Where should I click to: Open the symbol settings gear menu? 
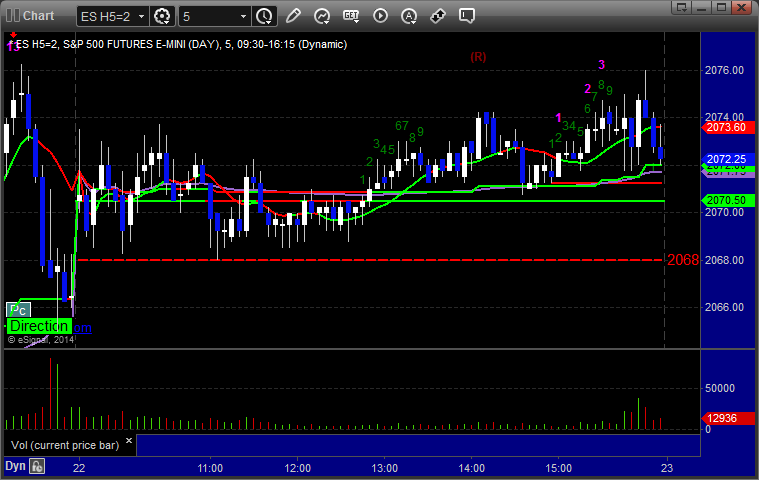pos(162,16)
